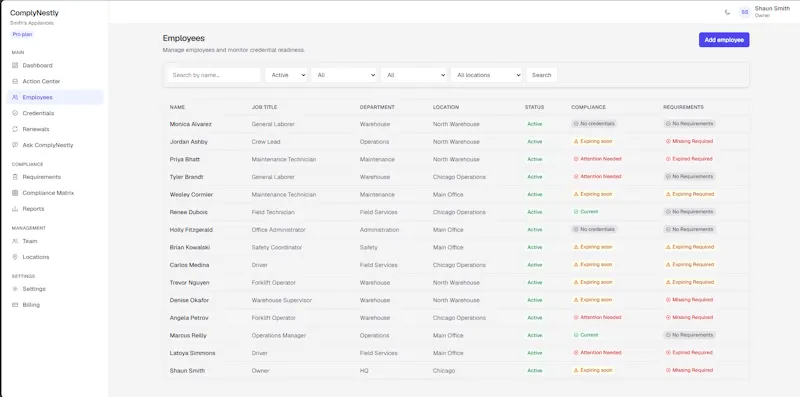Click Office Administrator job title

[x=278, y=230]
